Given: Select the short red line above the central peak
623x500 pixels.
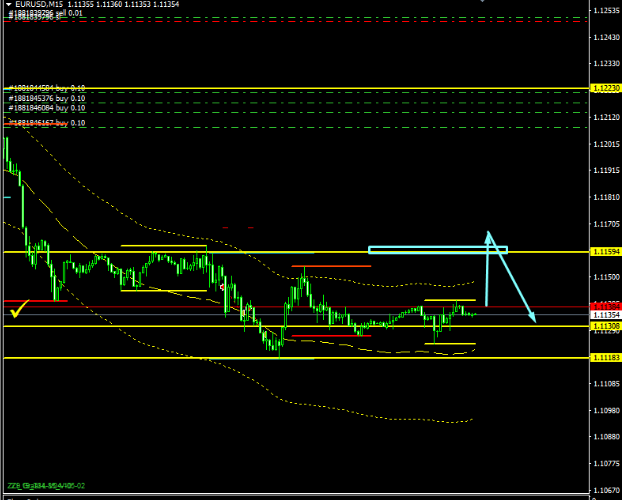Looking at the screenshot, I should (x=332, y=266).
